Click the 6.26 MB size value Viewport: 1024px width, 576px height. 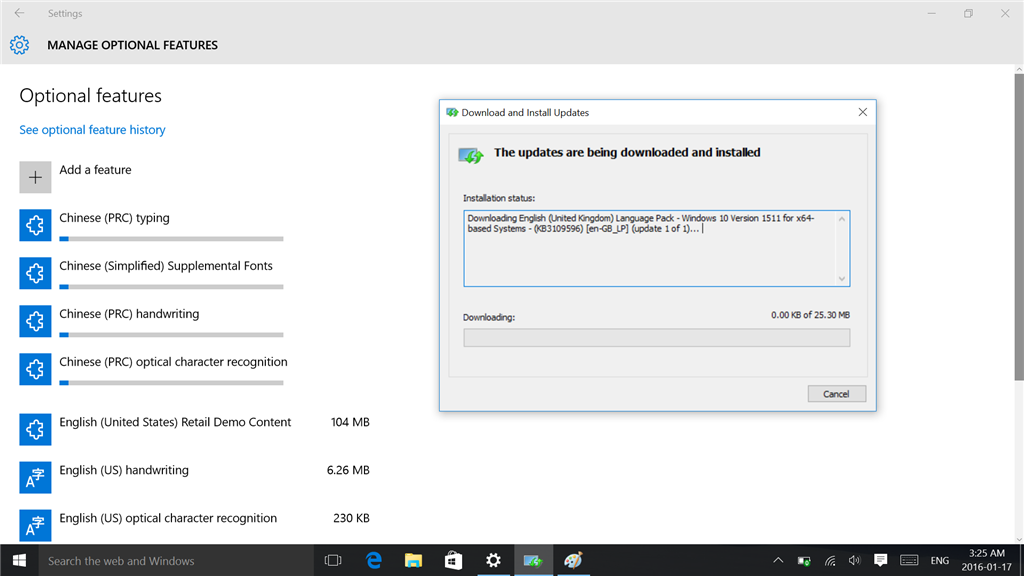(348, 470)
